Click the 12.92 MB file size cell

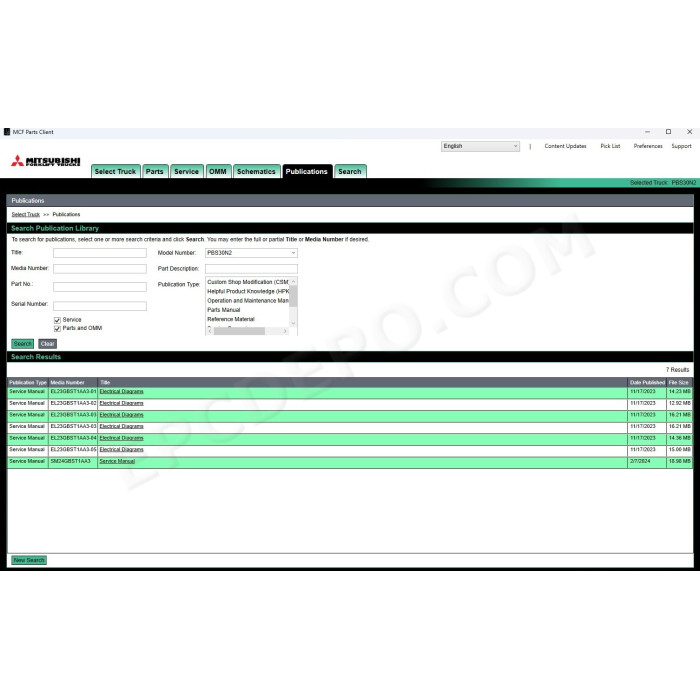[679, 403]
